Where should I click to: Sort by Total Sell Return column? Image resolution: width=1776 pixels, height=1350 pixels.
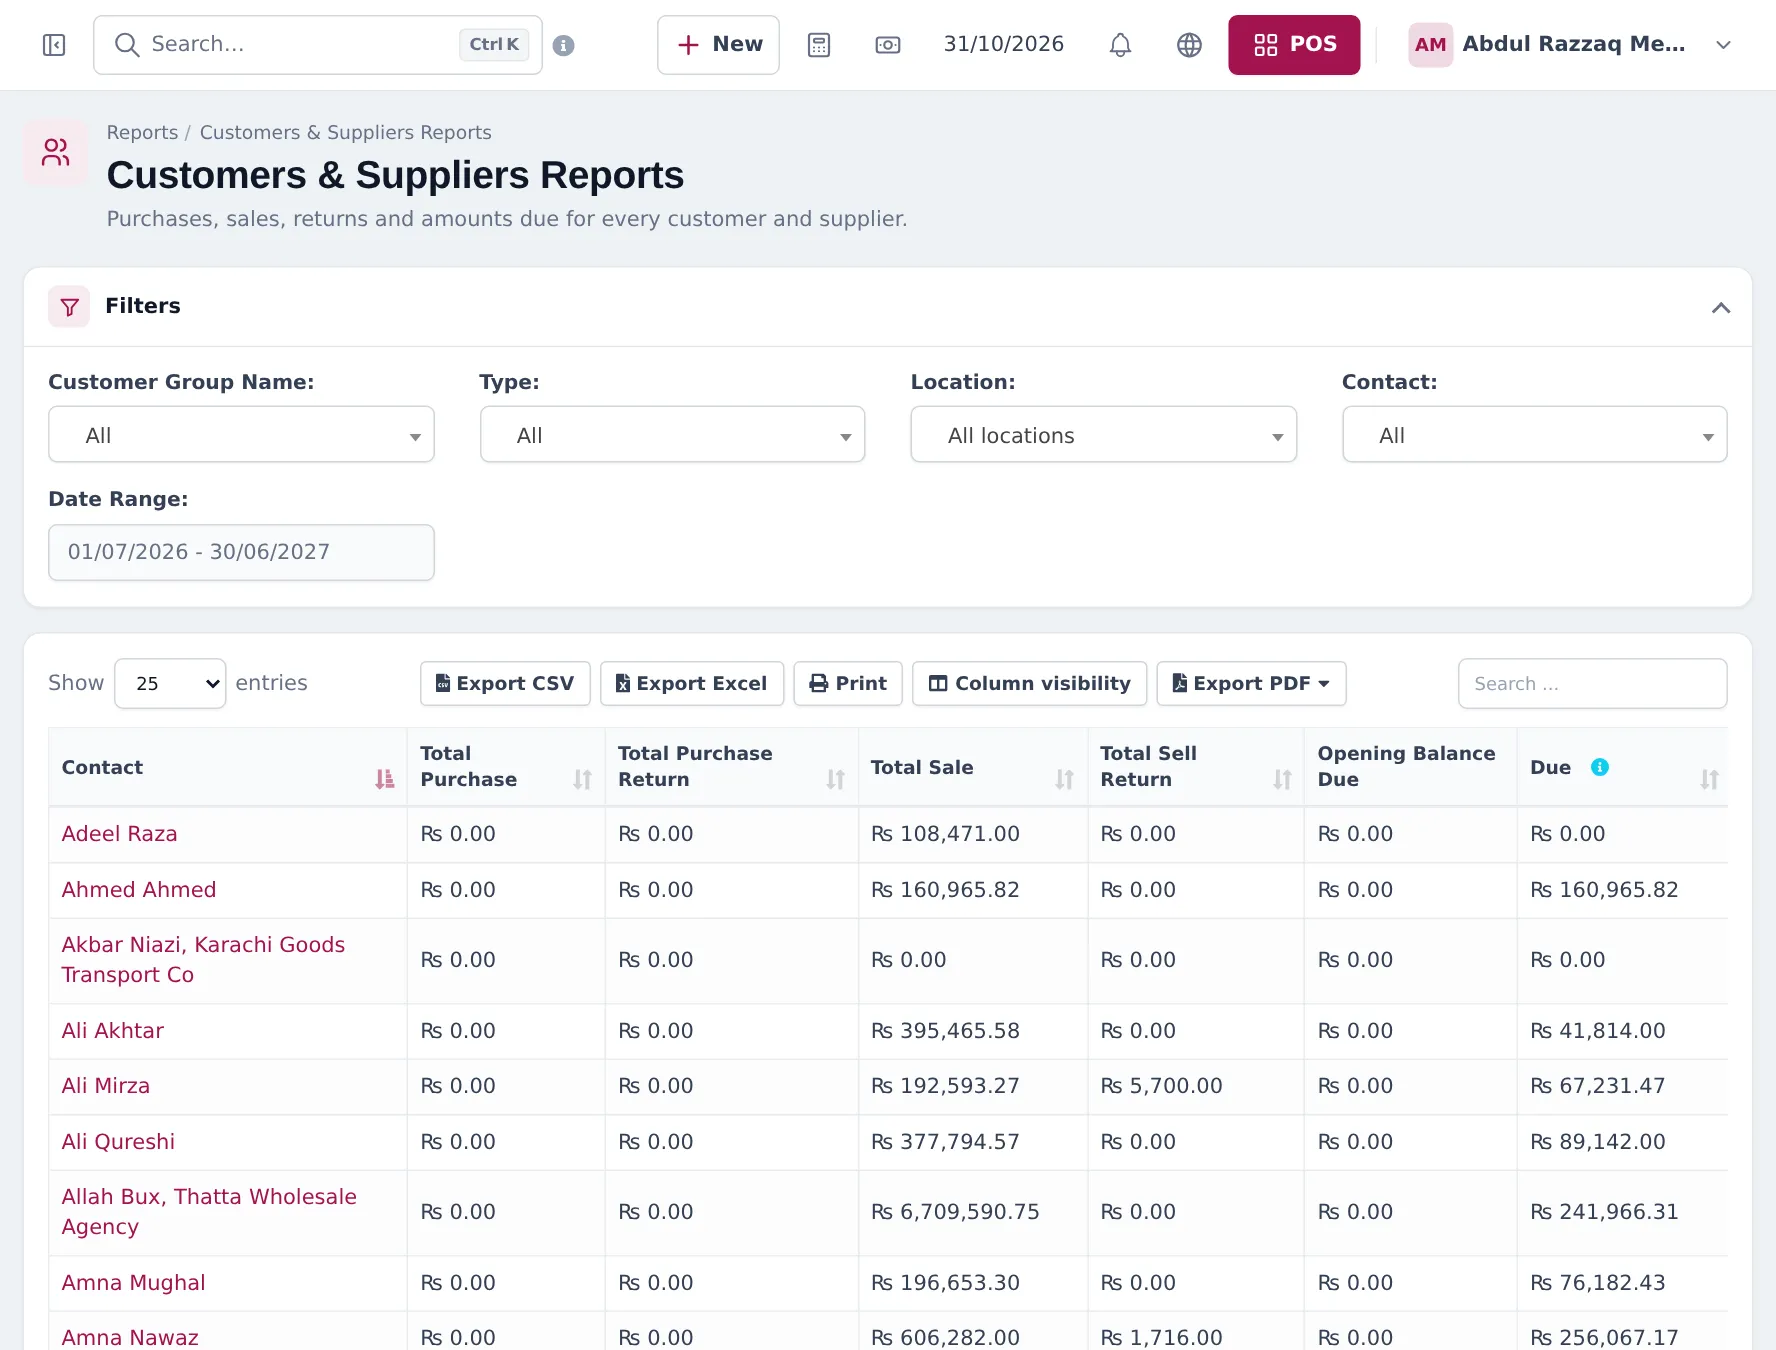point(1282,779)
